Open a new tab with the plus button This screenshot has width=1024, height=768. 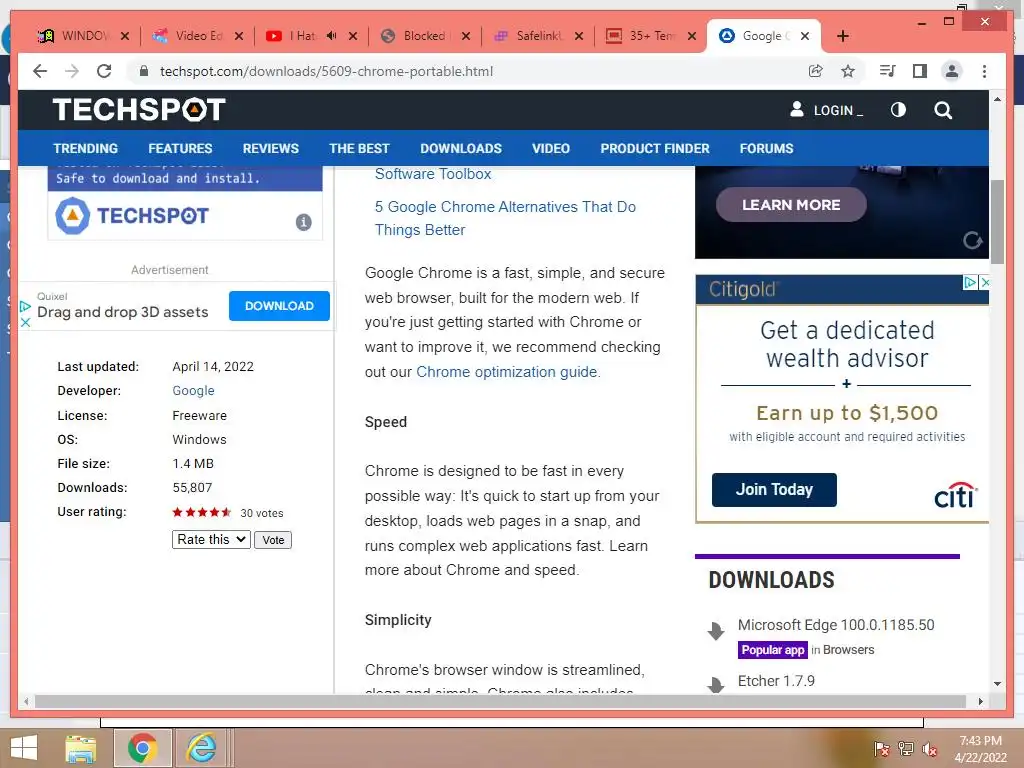click(842, 36)
